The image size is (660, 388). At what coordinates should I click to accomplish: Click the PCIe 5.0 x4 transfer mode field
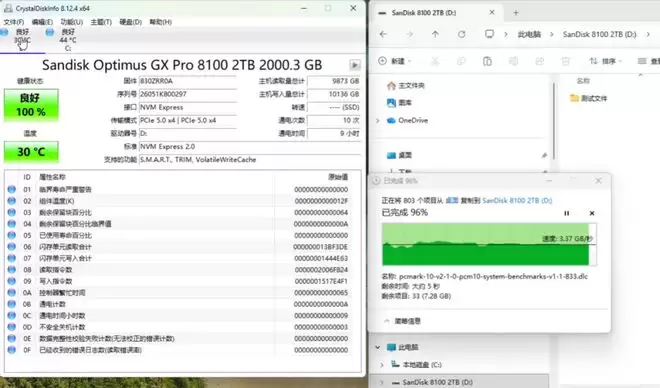tap(188, 120)
